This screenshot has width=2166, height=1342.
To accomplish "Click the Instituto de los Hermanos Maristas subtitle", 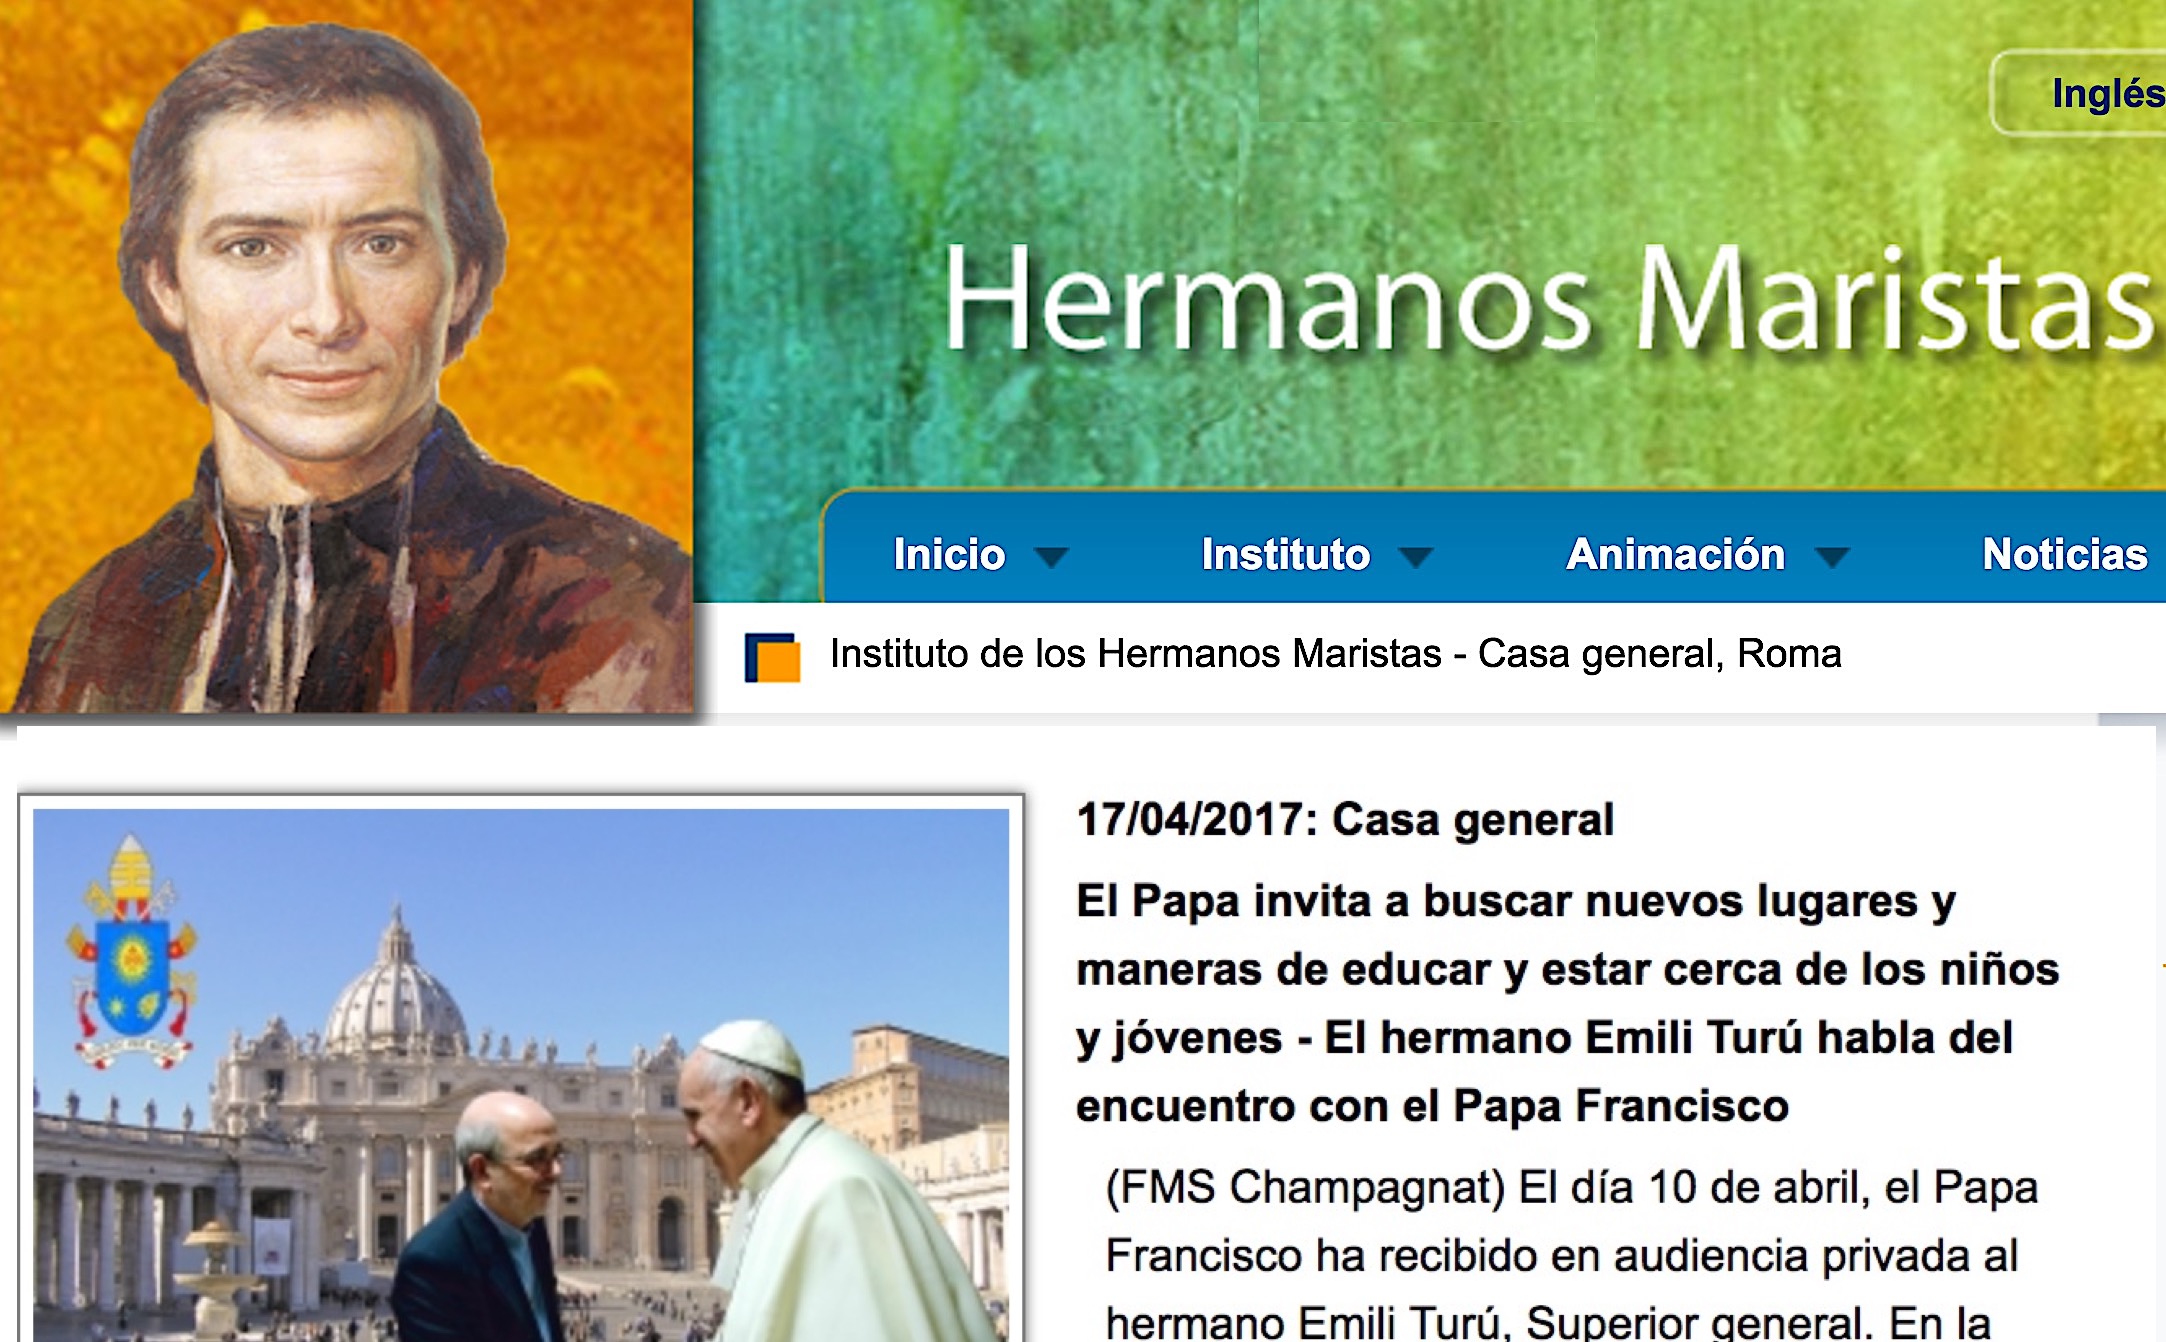I will click(1335, 654).
